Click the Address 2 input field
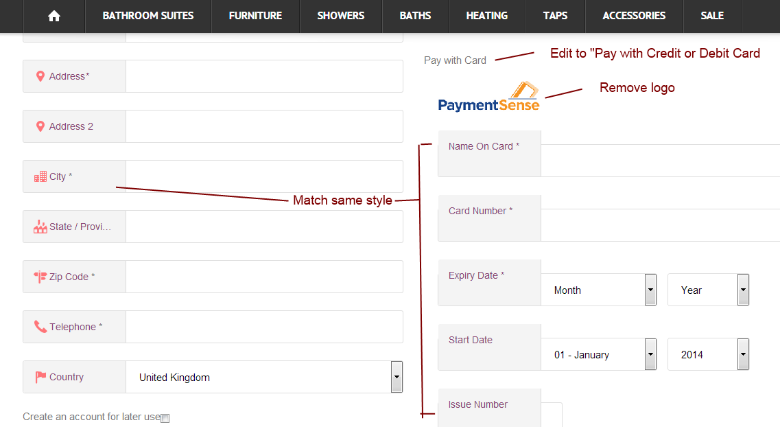The image size is (780, 427). point(264,126)
